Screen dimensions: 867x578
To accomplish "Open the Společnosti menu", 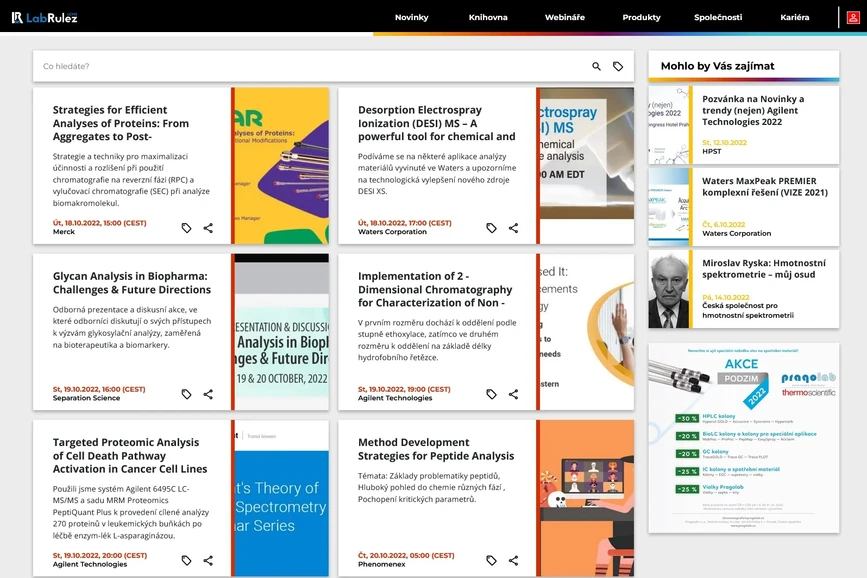I will pos(718,17).
